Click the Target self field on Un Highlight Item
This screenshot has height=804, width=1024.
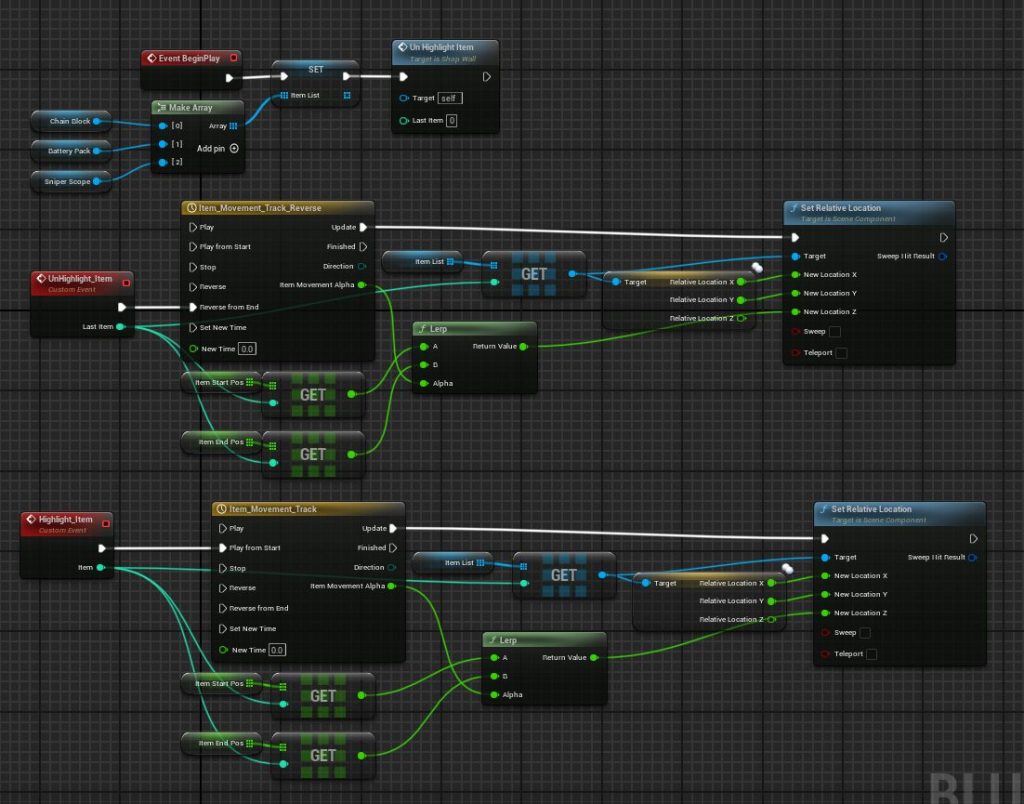click(450, 98)
